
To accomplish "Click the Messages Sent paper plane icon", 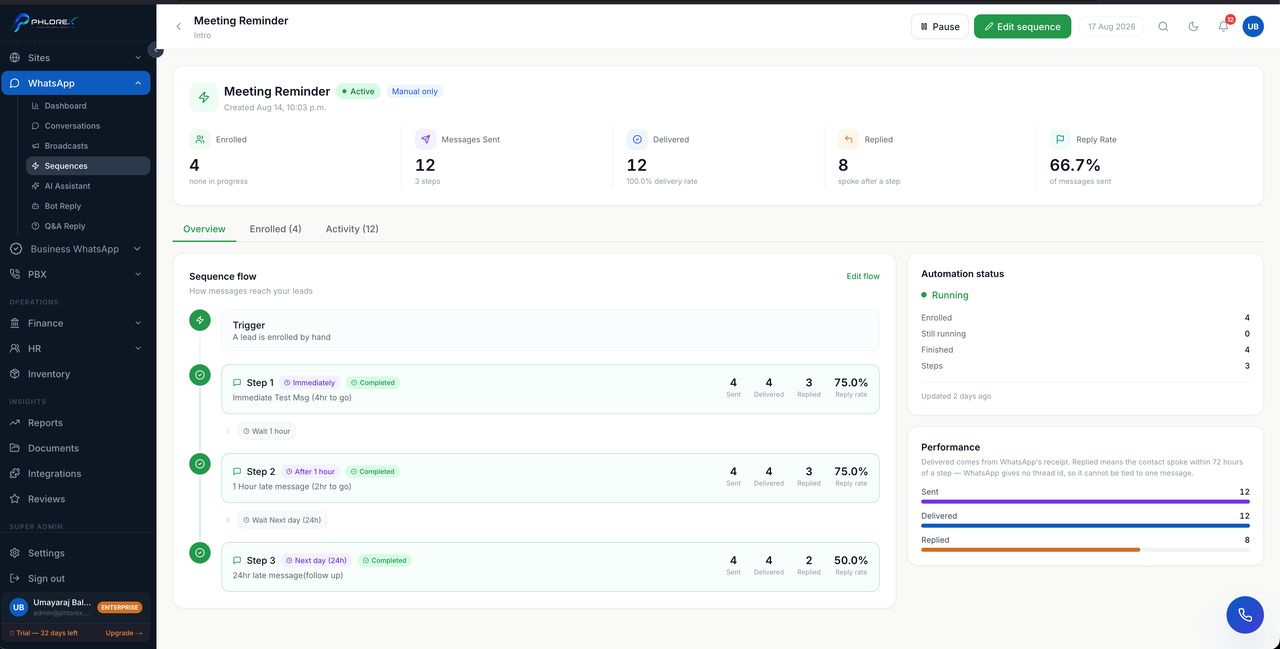I will 425,140.
